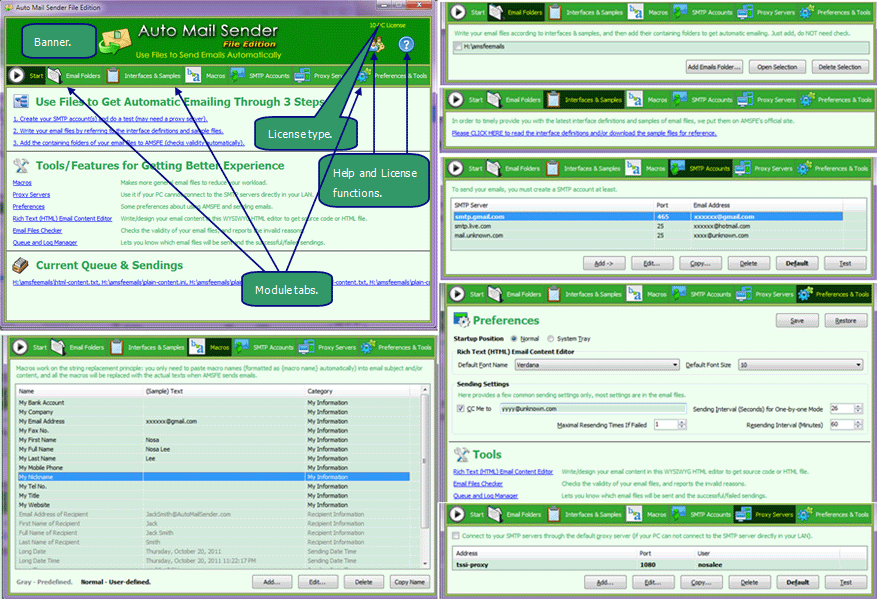The height and width of the screenshot is (599, 877).
Task: Click the Macros 'ba' icon in the main window
Action: pyautogui.click(x=194, y=75)
